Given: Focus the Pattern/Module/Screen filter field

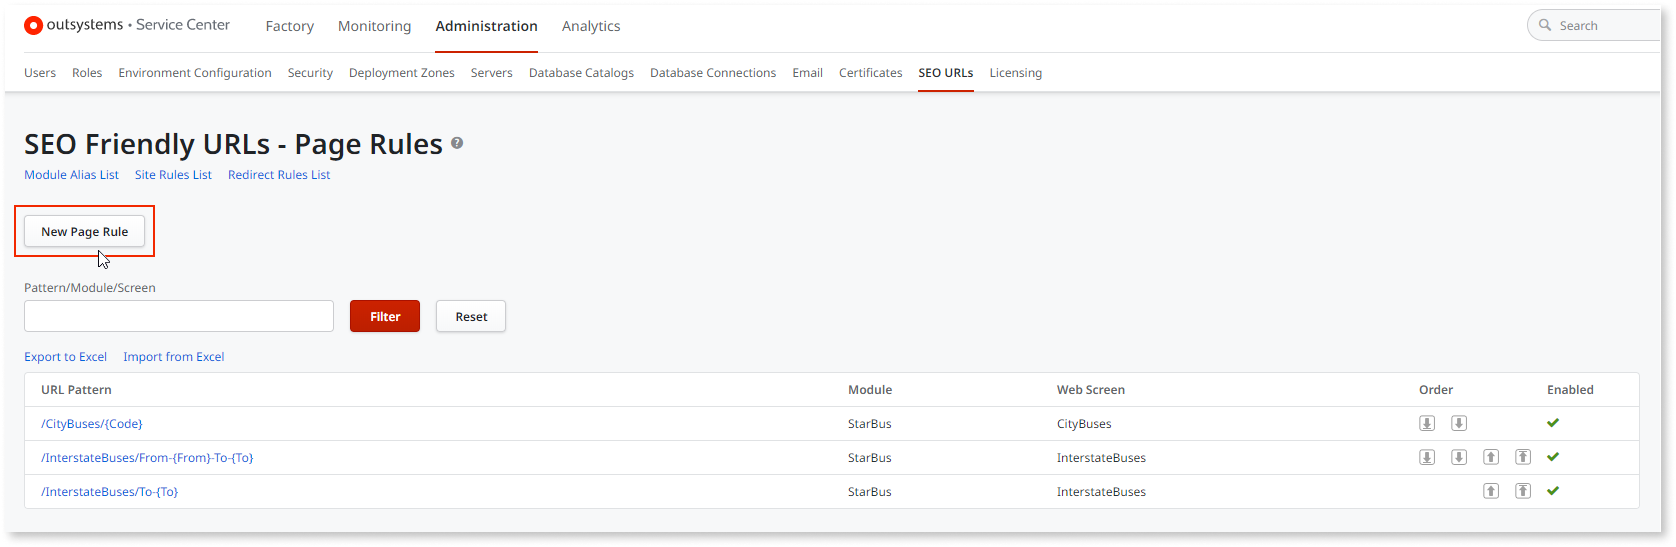Looking at the screenshot, I should 179,316.
